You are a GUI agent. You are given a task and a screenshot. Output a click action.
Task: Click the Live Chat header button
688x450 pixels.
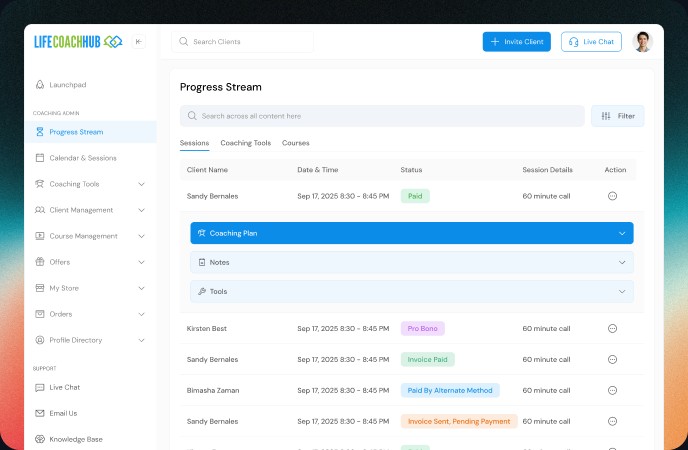pos(591,42)
